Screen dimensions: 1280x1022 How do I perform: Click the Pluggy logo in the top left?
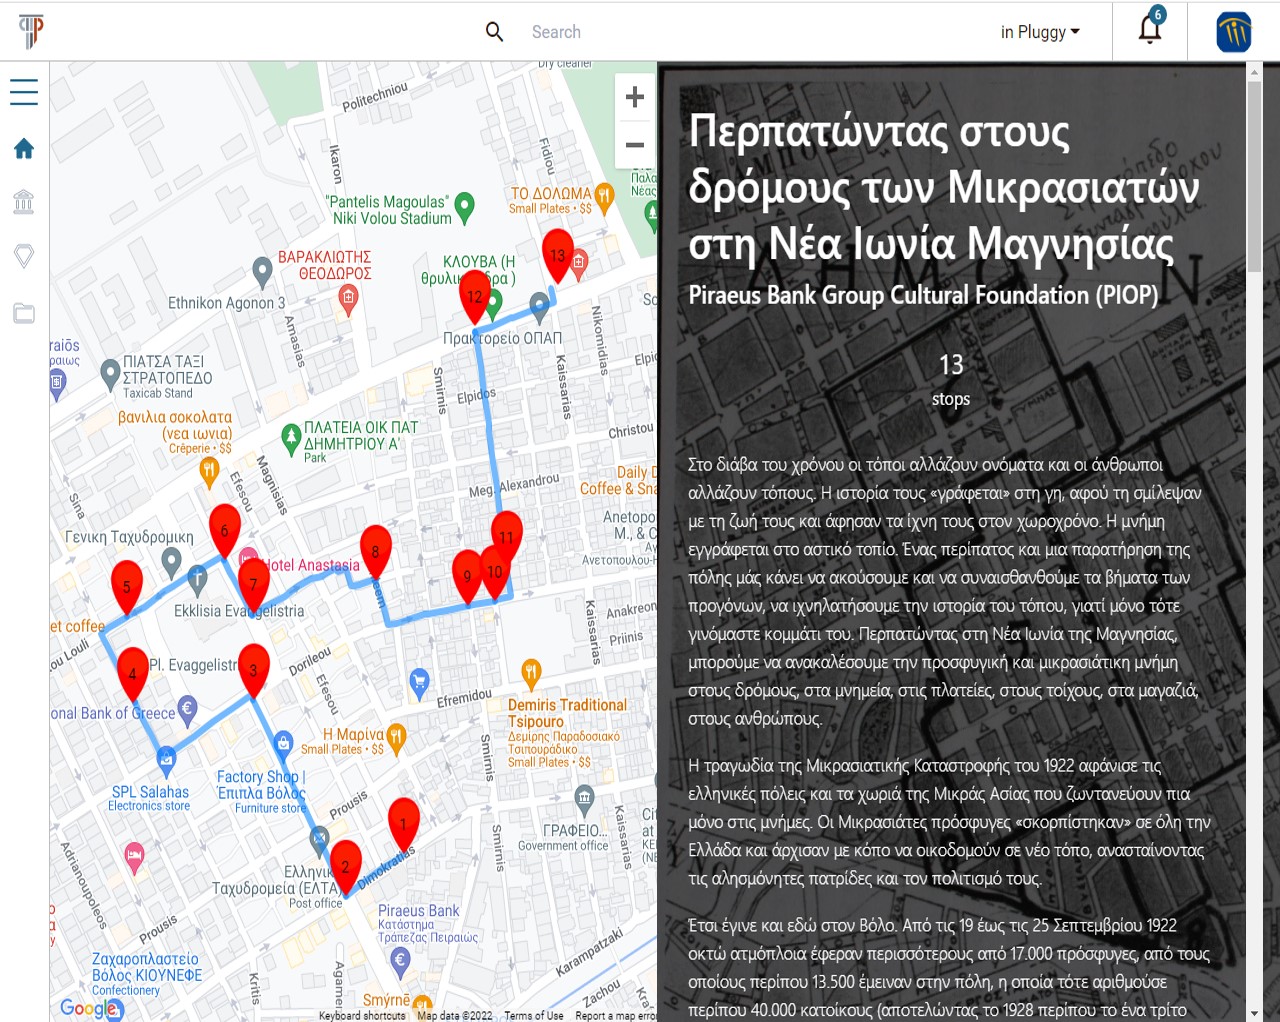tap(31, 31)
